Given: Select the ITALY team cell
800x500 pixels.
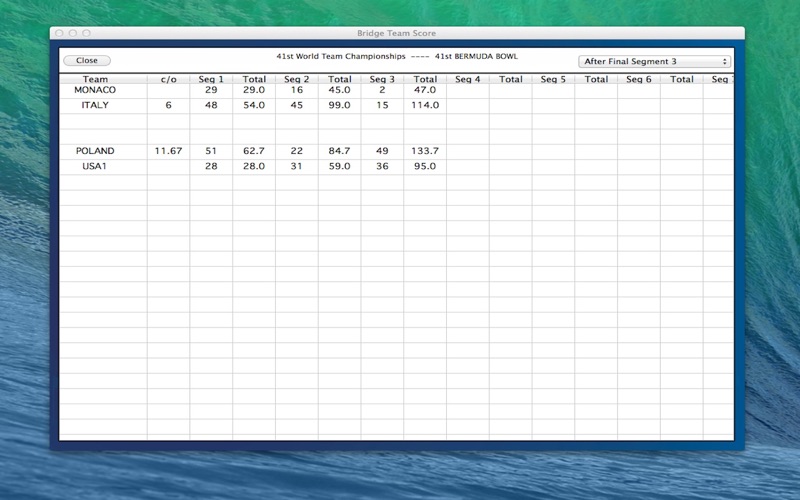Looking at the screenshot, I should coord(95,105).
